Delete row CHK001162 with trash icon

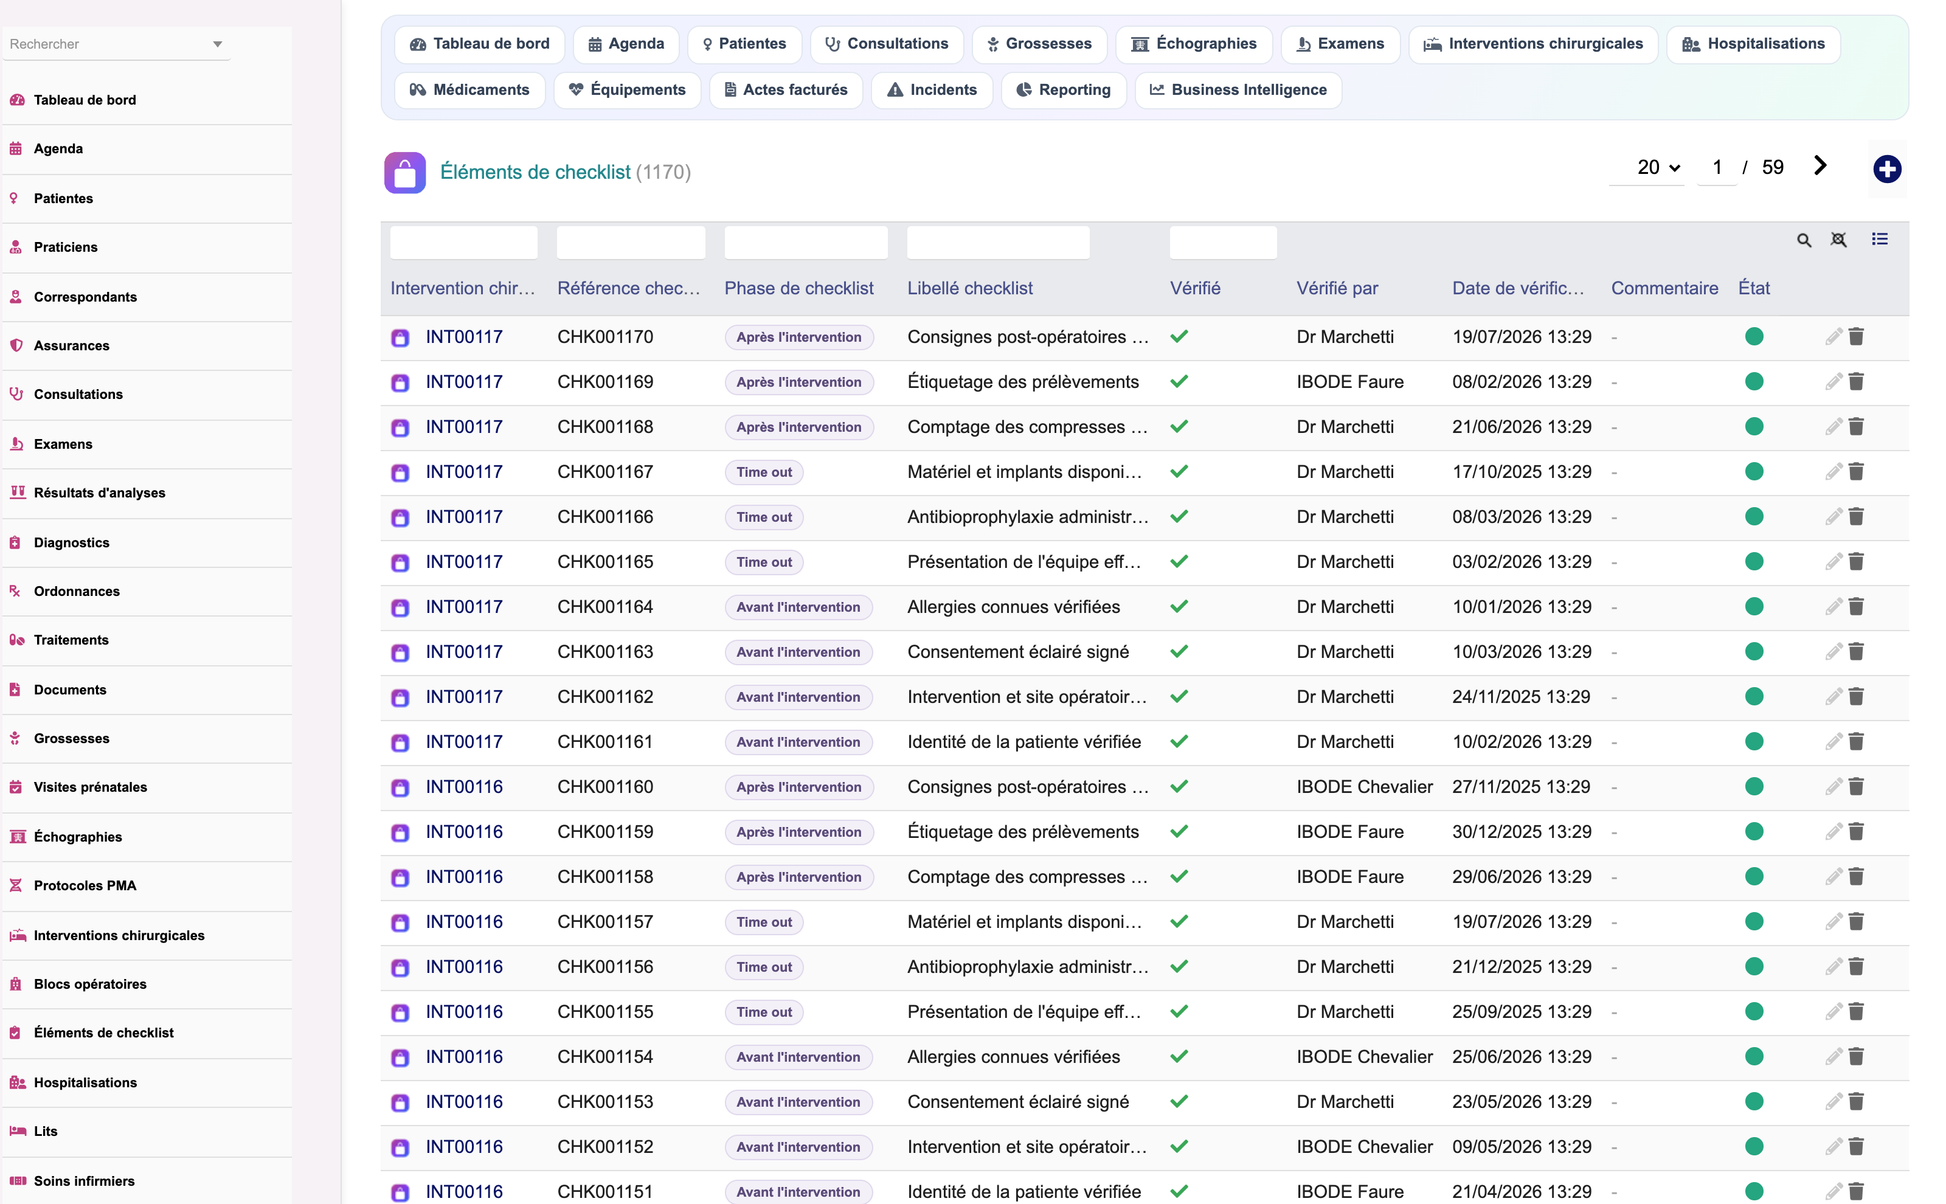[x=1856, y=697]
